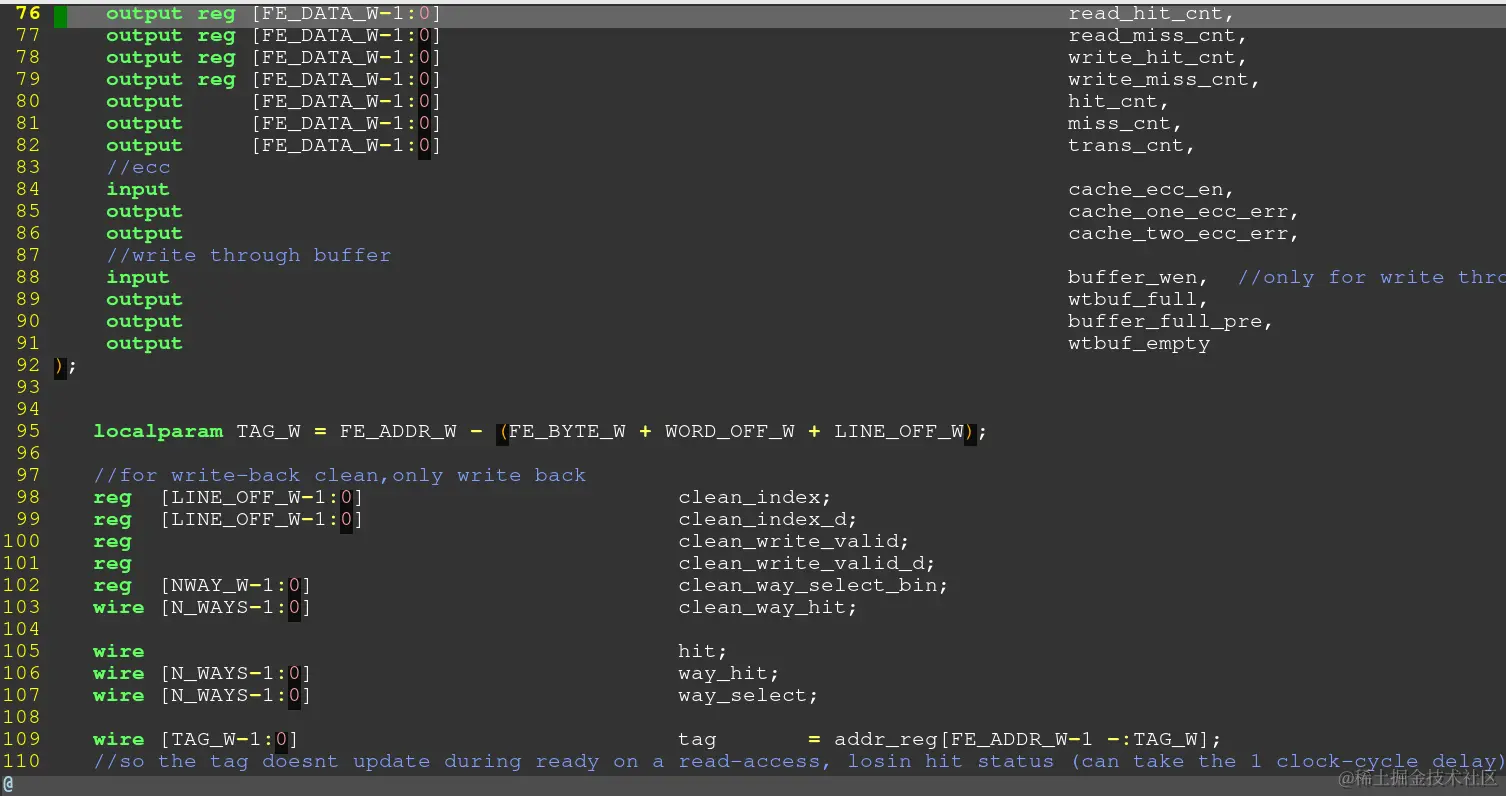The image size is (1506, 796).
Task: Click way_select wire name
Action: click(743, 696)
